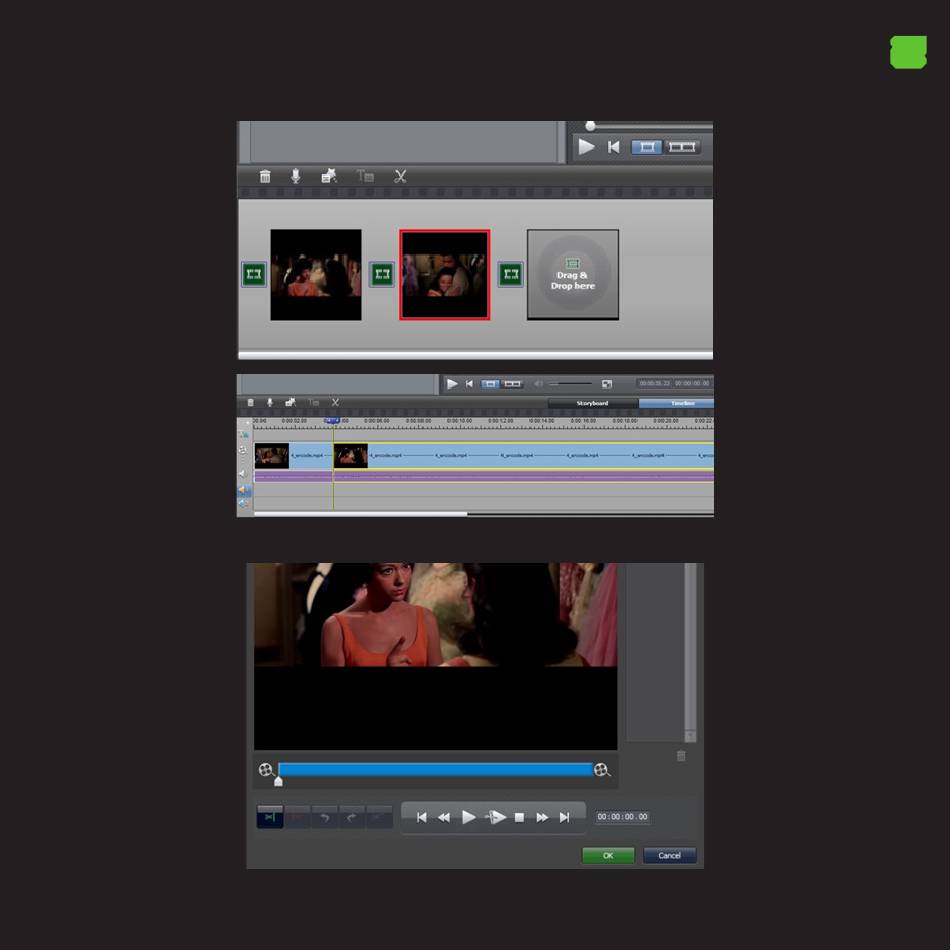This screenshot has height=950, width=950.
Task: Click the clip audio track speaker icon
Action: [243, 474]
